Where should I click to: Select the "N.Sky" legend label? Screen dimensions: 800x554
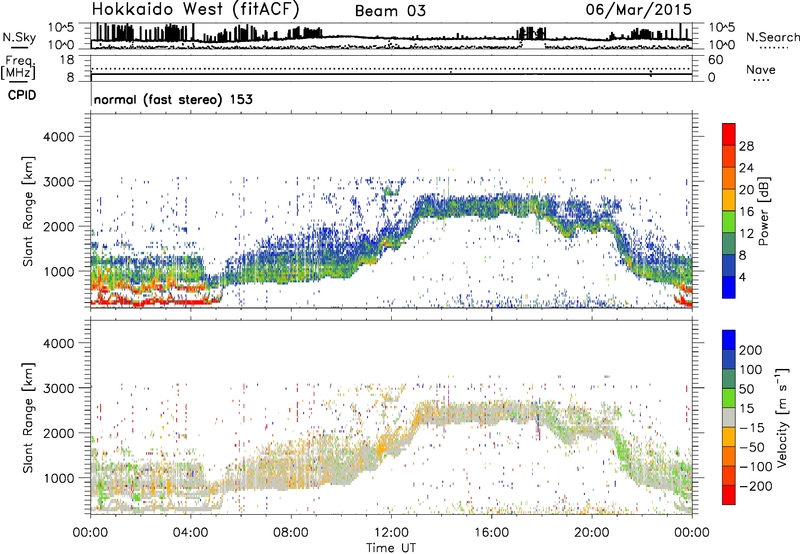(19, 37)
